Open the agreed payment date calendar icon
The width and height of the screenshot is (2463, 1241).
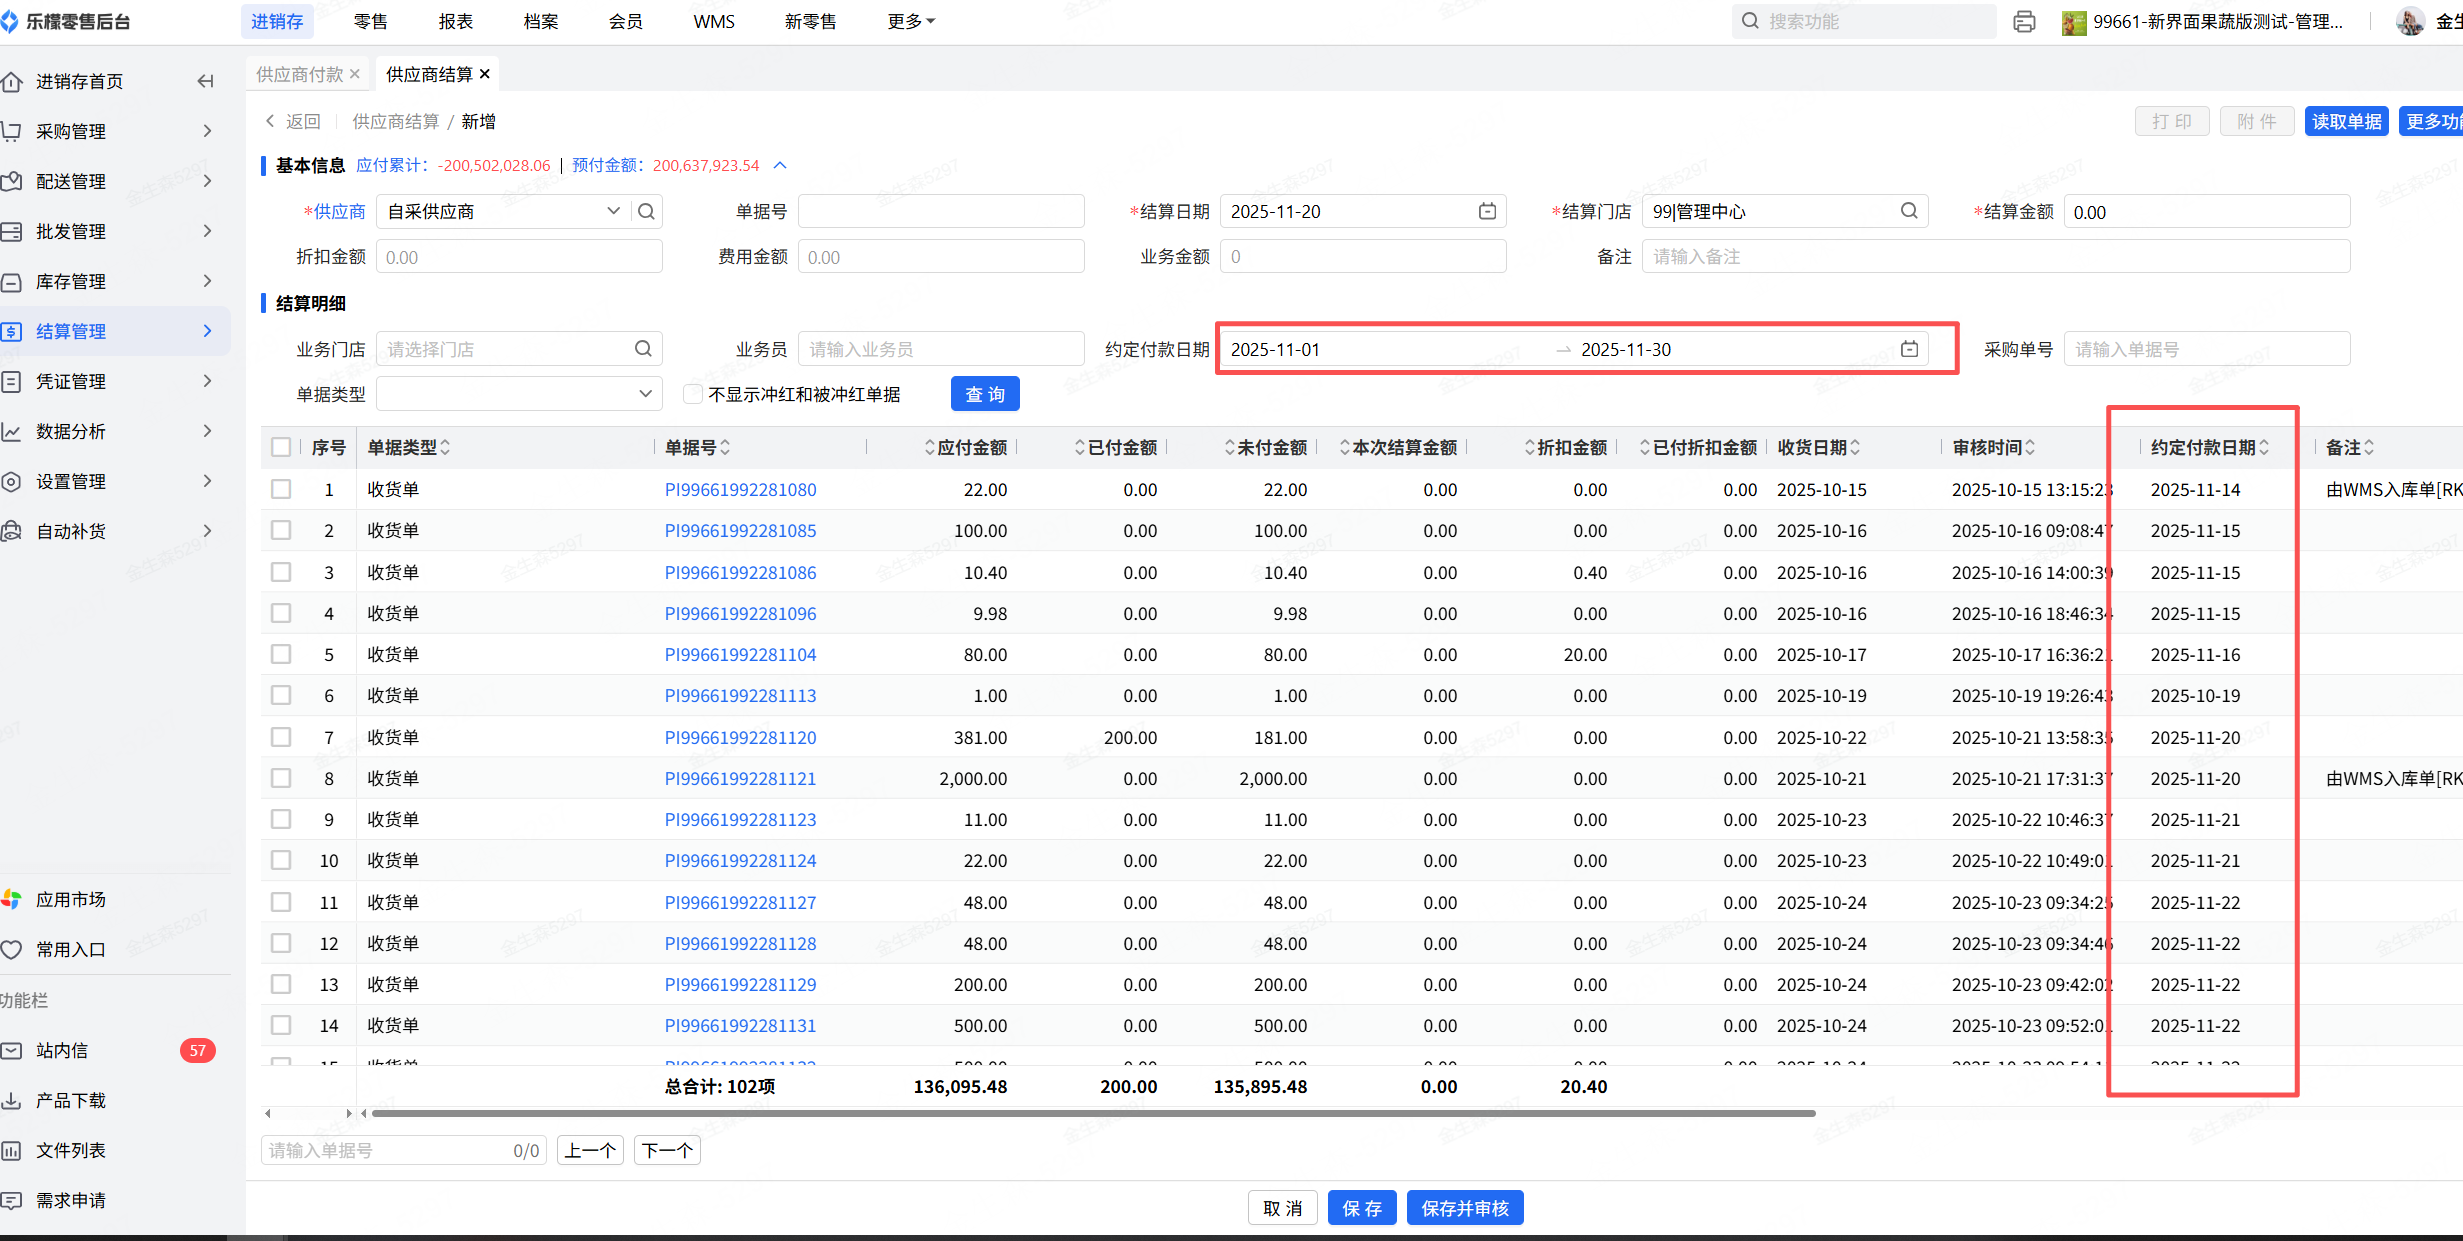1909,349
